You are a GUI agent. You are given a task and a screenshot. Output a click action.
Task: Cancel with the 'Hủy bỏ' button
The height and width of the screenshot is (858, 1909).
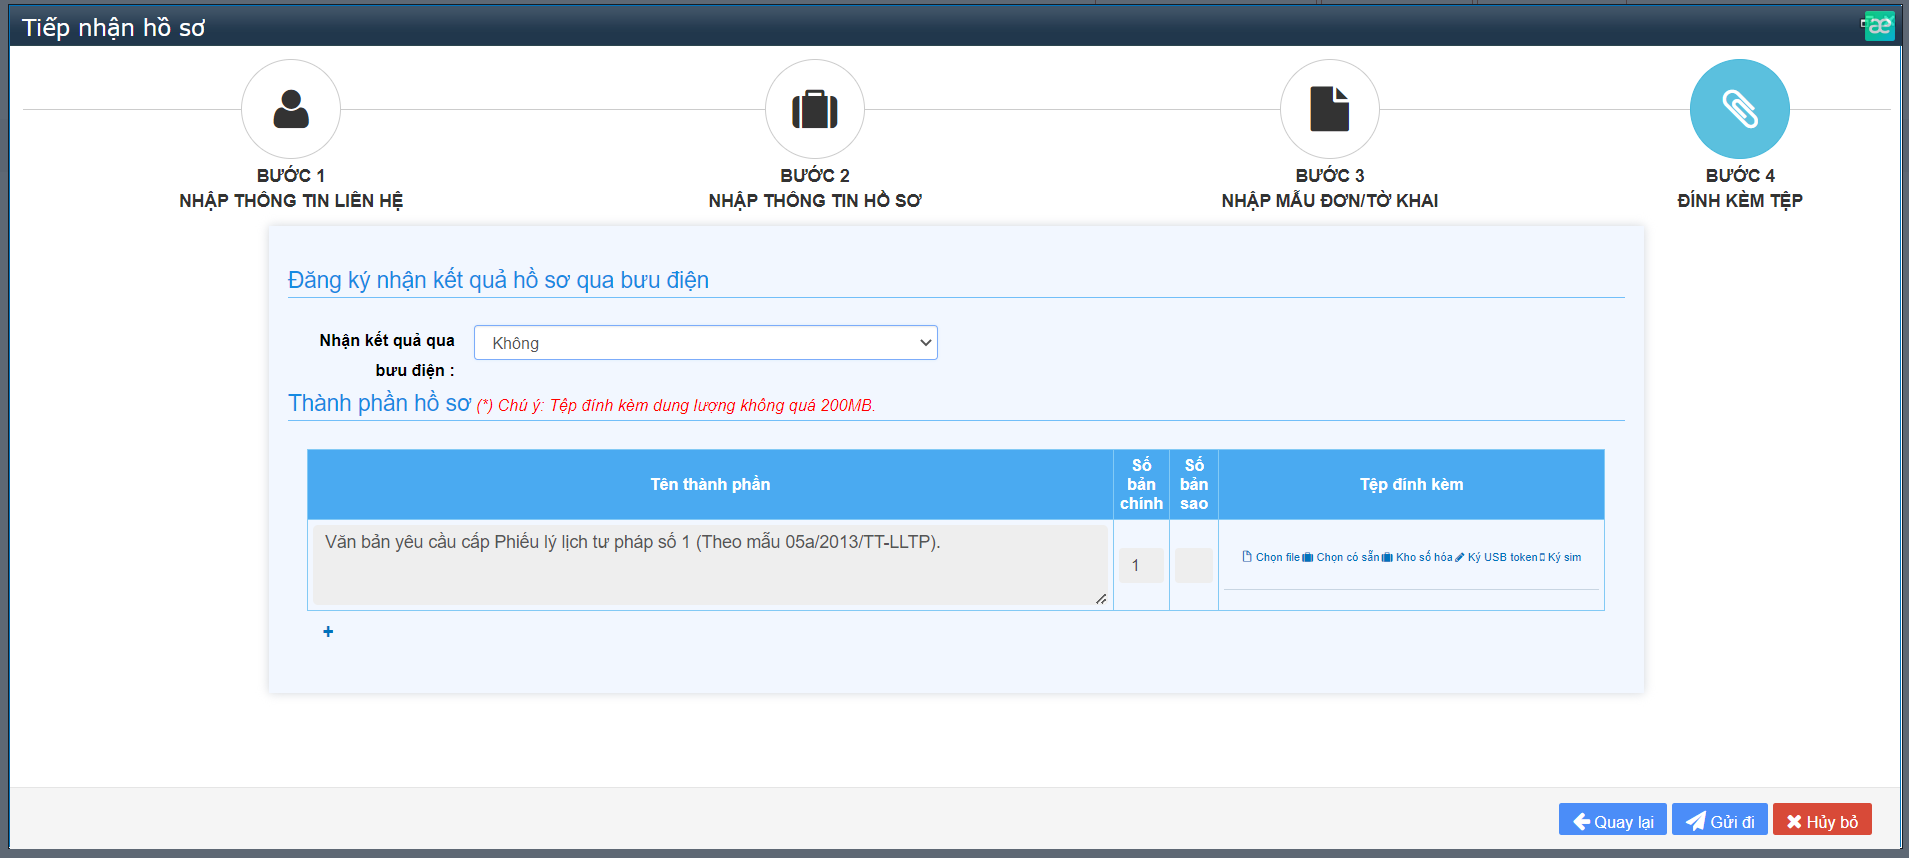[x=1821, y=821]
